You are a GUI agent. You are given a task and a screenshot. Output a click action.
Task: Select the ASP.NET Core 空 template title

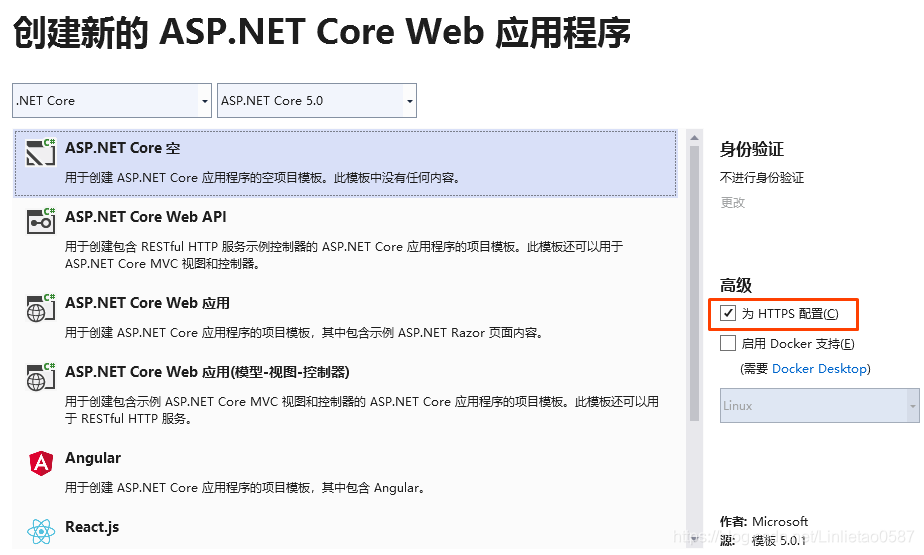[x=123, y=148]
